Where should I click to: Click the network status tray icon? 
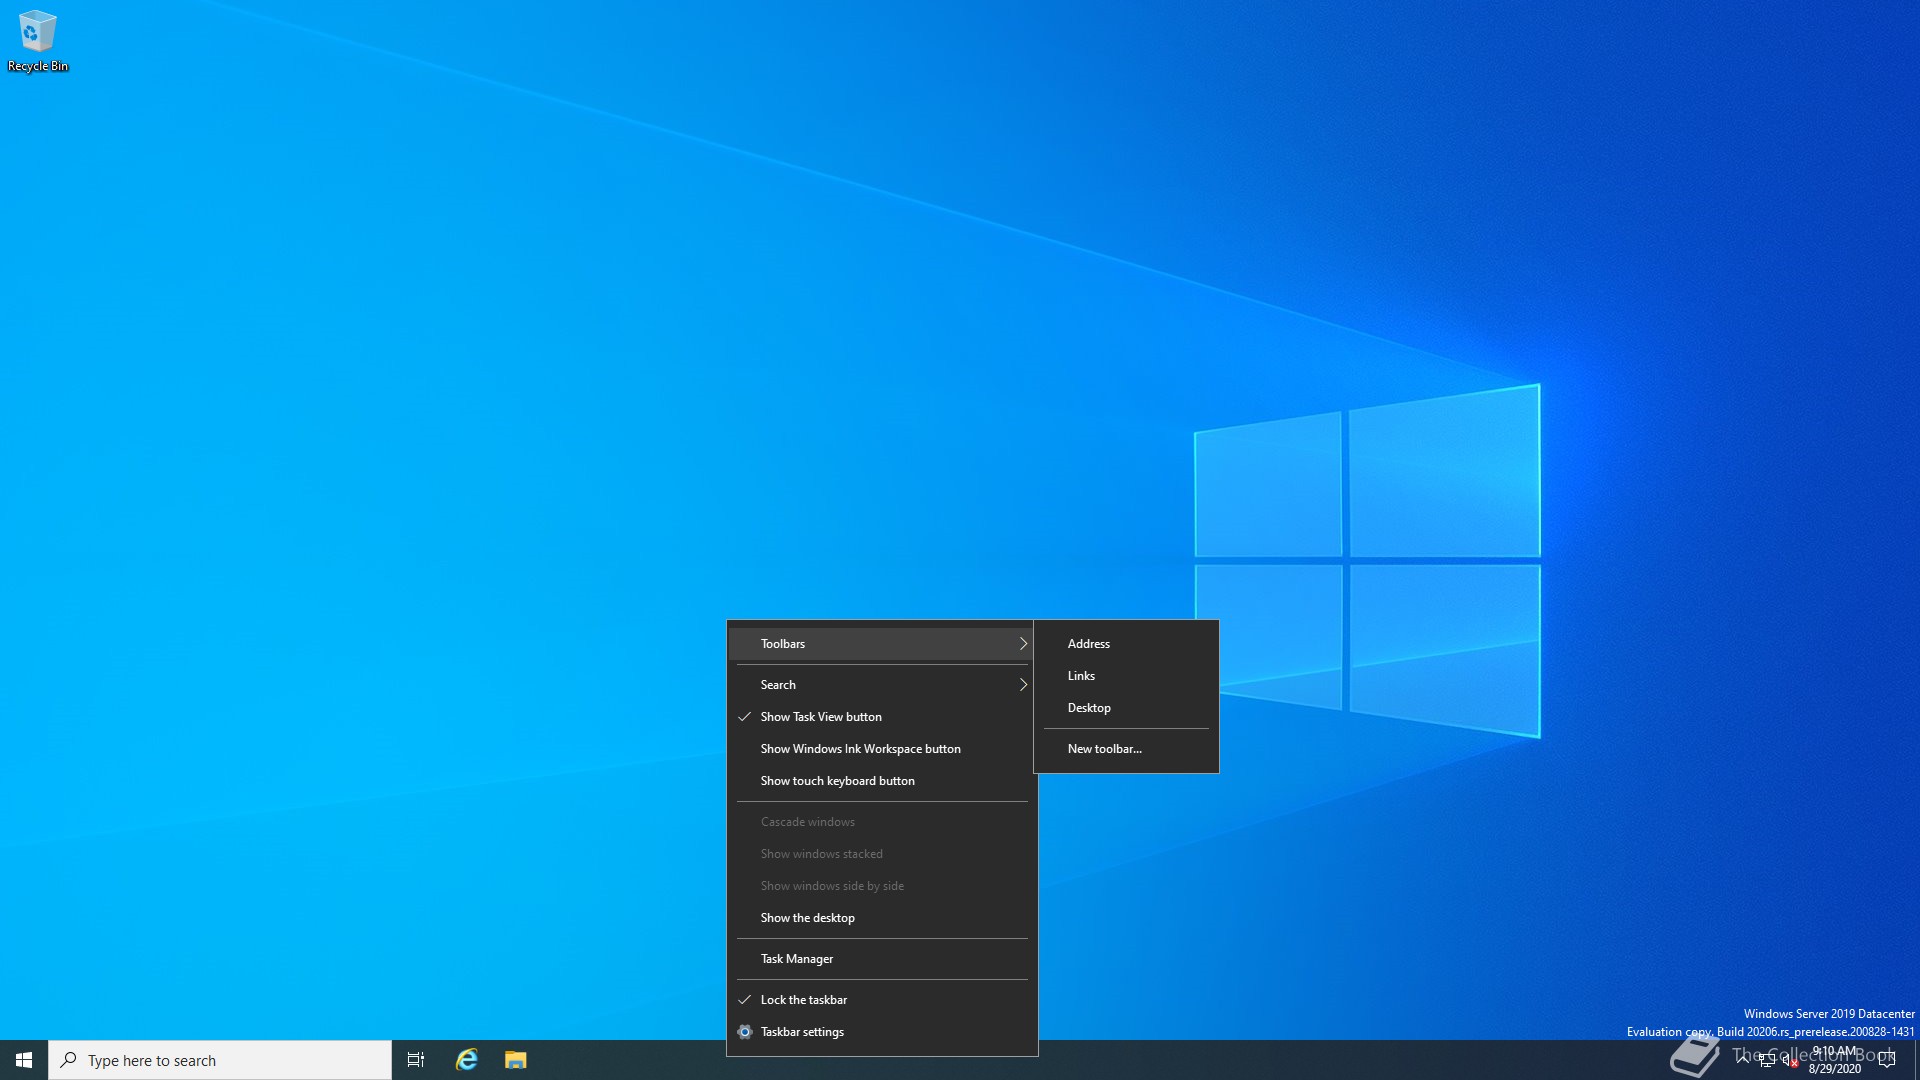1767,1061
